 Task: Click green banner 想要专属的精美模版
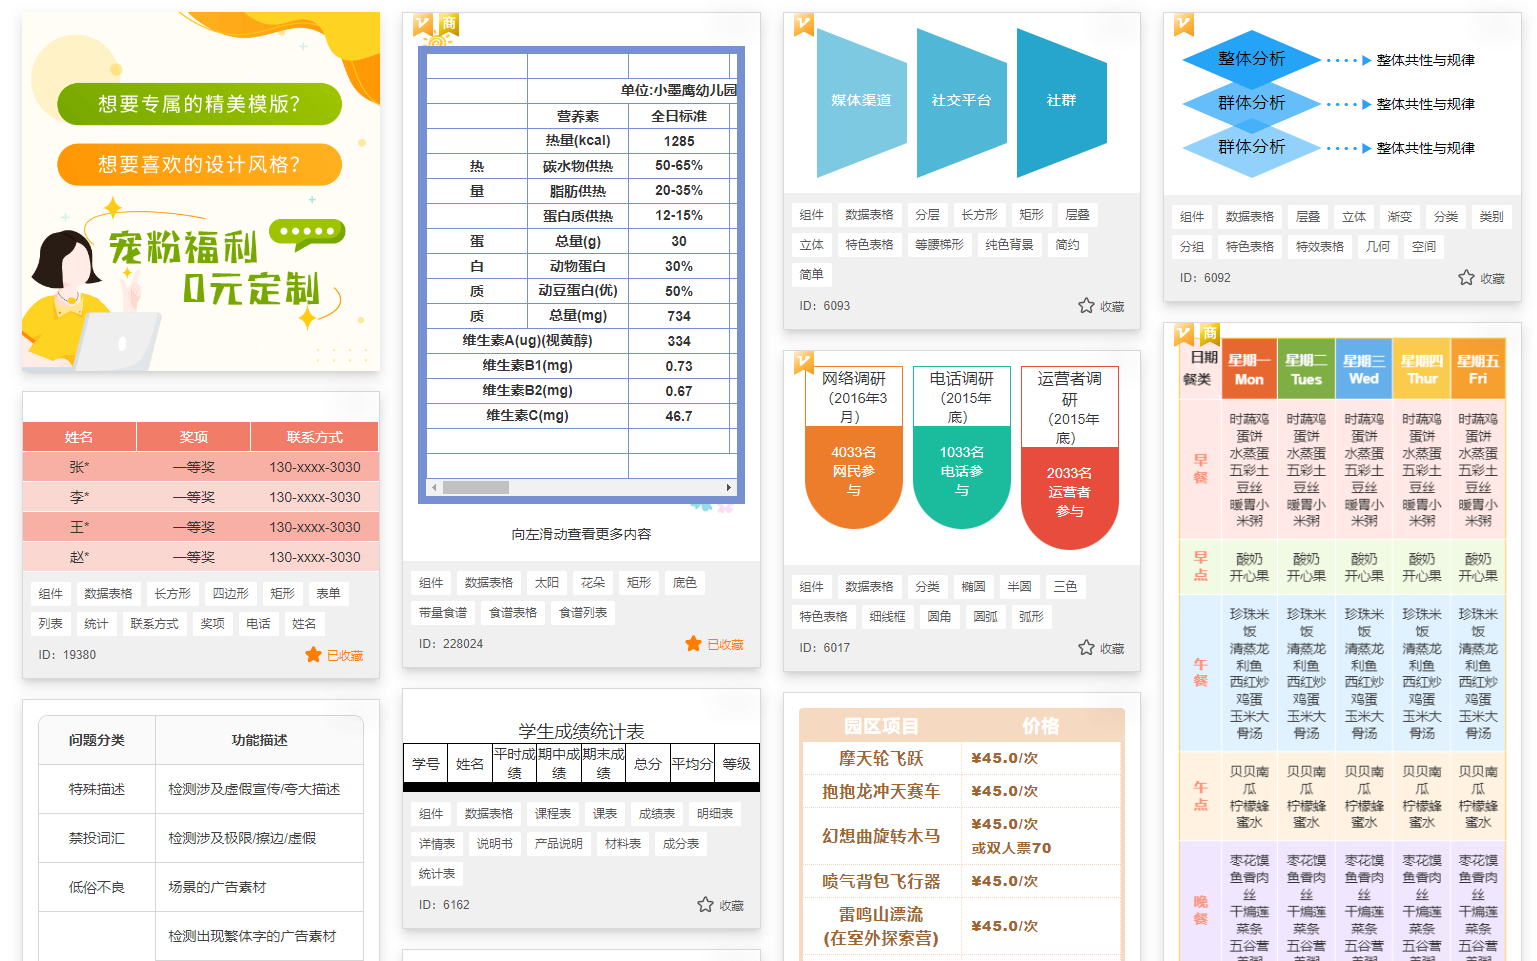[x=200, y=104]
